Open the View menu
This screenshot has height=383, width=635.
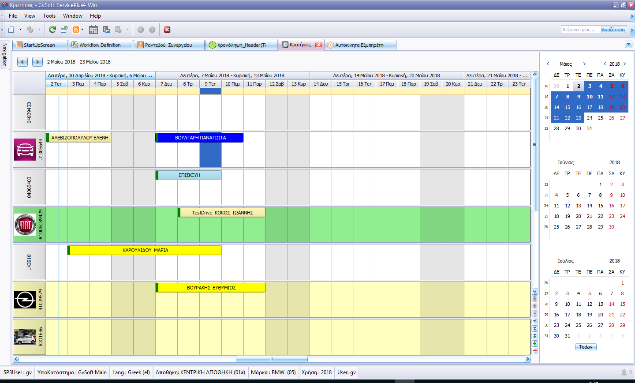click(x=30, y=16)
